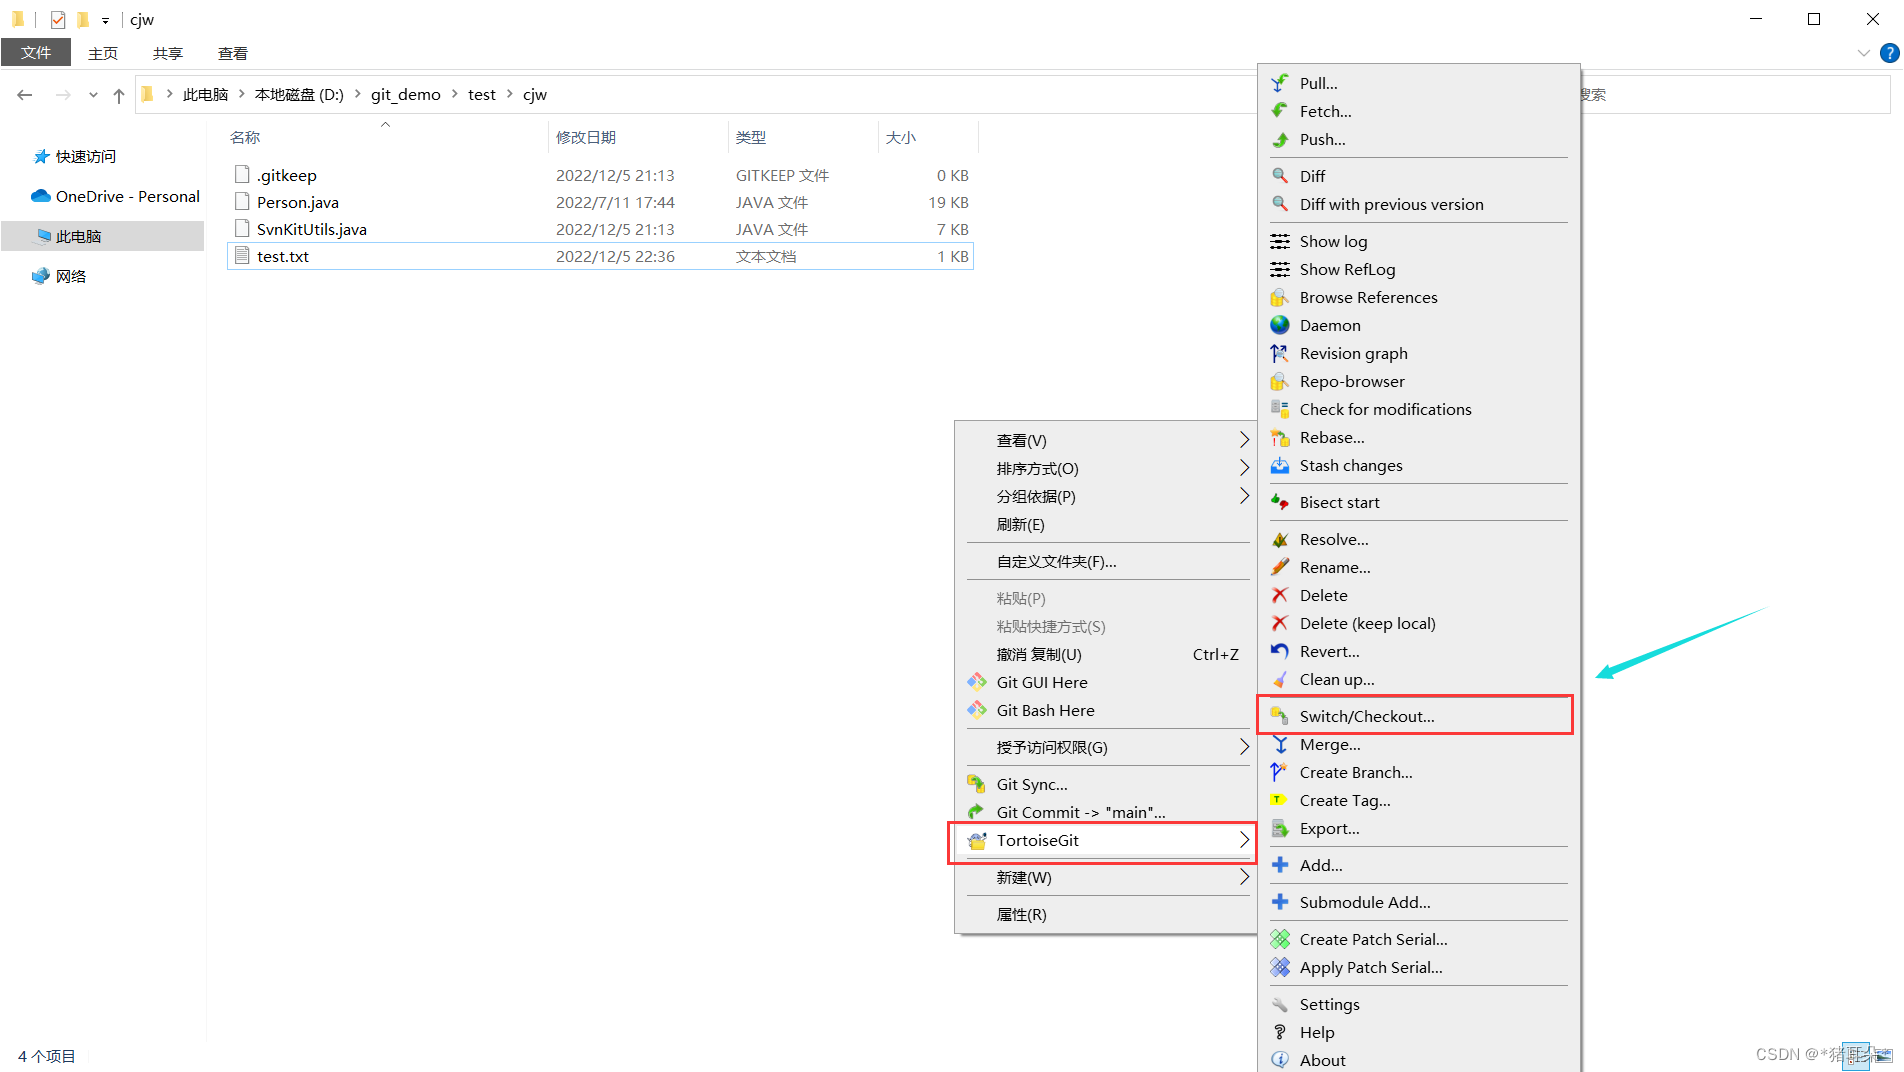This screenshot has width=1904, height=1072.
Task: Open the 共享 ribbon tab
Action: [168, 53]
